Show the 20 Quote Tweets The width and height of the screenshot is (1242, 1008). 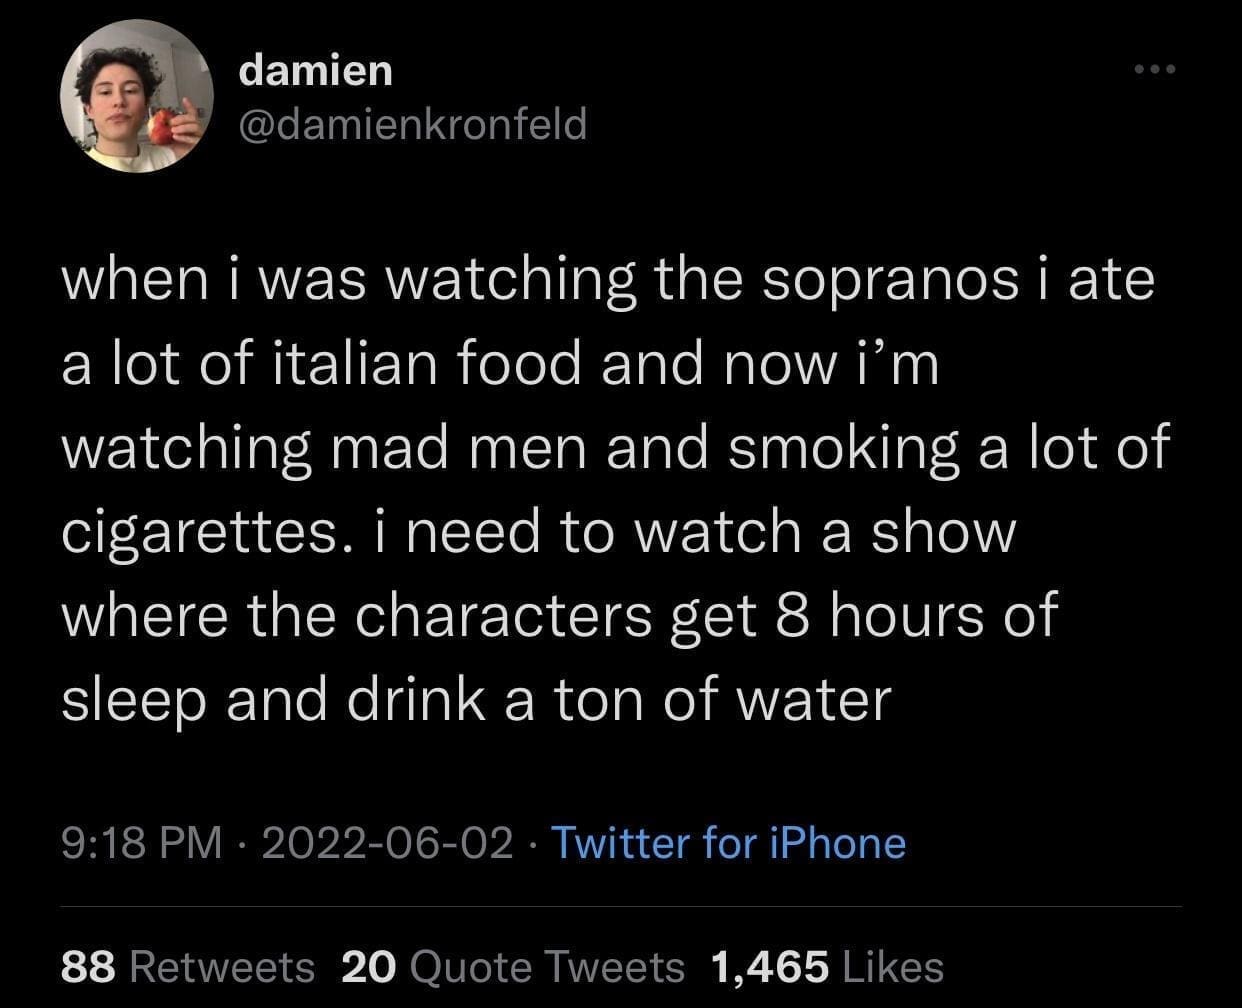coord(513,967)
